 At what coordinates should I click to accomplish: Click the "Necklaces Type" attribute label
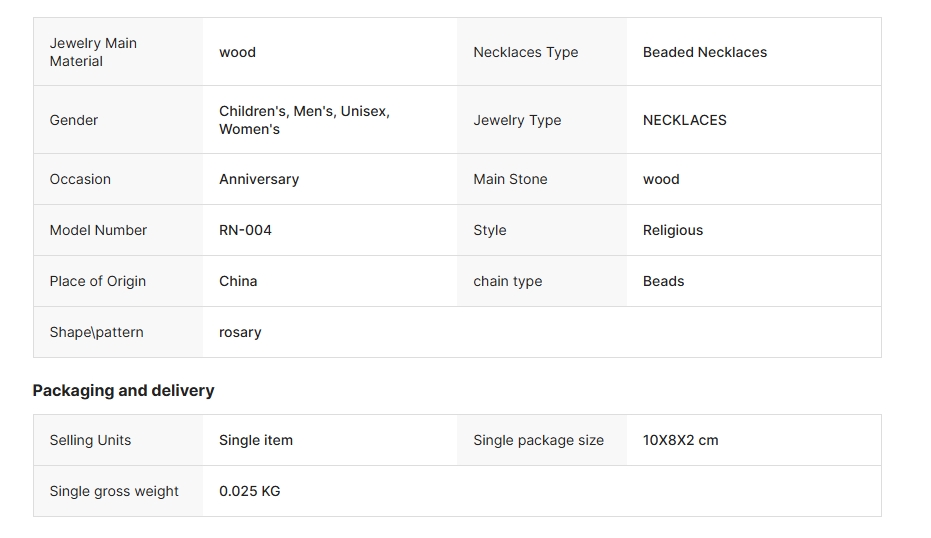(525, 52)
